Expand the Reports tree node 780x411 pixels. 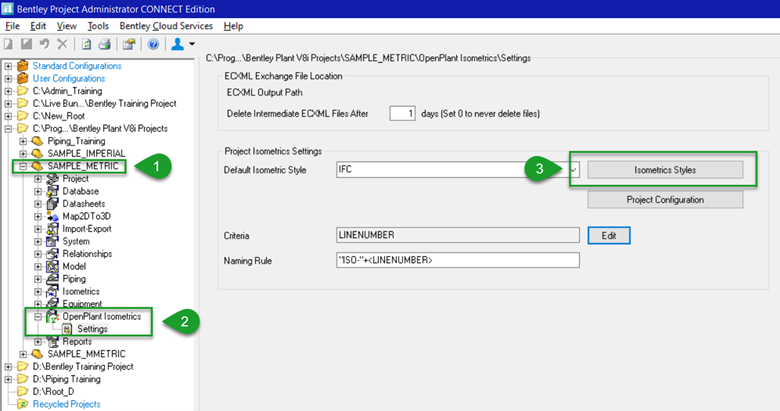click(x=38, y=341)
